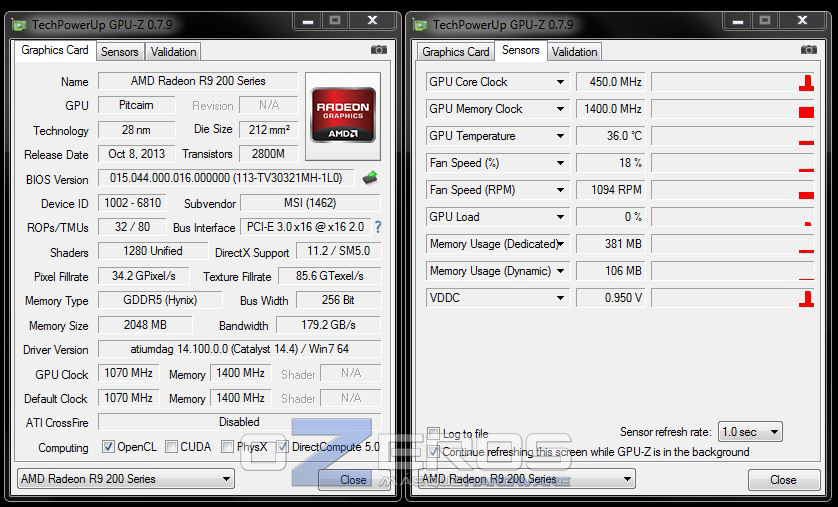Click camera screenshot icon in Sensors window
Viewport: 838px width, 507px height.
click(808, 50)
